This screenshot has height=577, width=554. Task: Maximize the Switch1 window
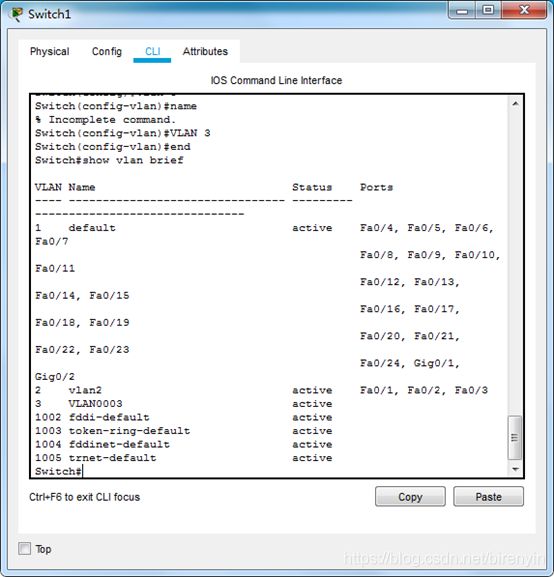[488, 10]
